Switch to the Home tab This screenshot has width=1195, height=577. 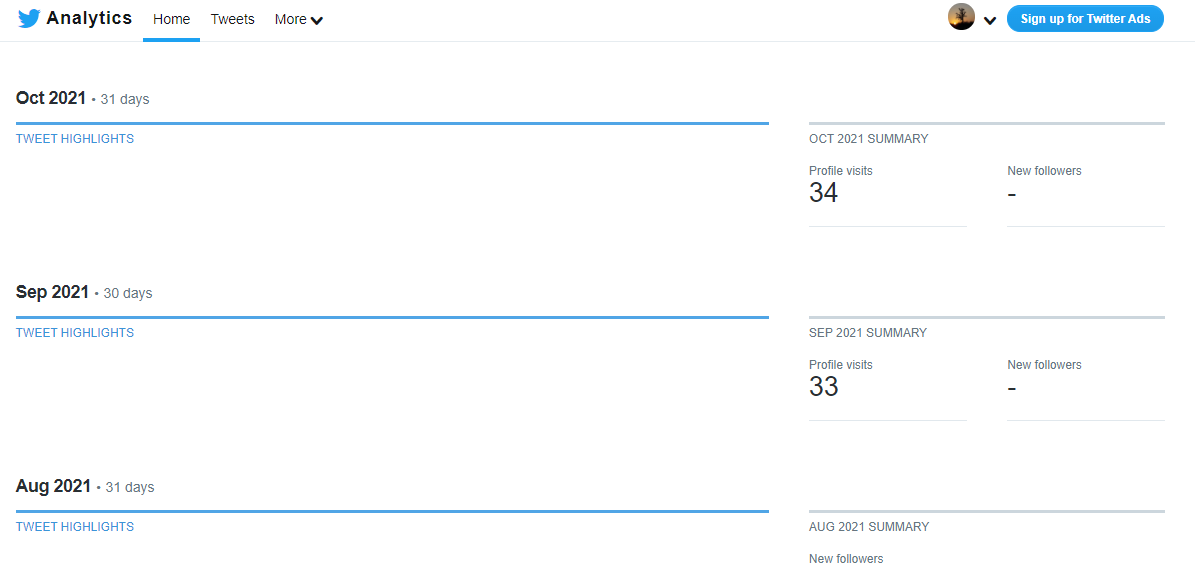tap(171, 19)
